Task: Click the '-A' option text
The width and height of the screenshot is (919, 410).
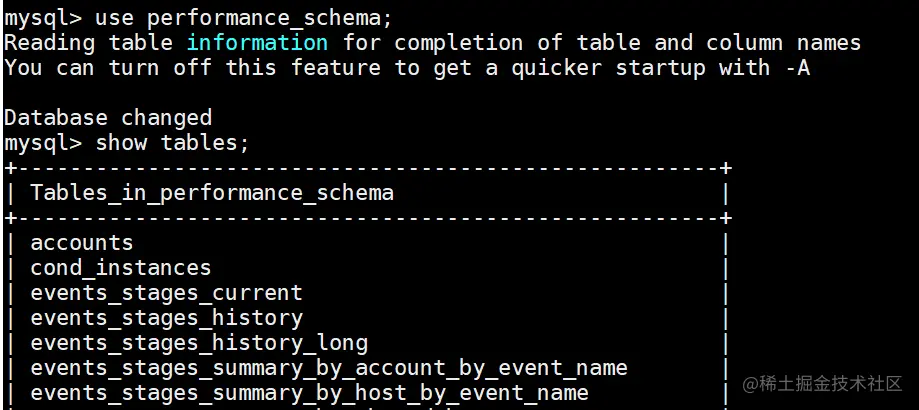Action: pos(798,68)
